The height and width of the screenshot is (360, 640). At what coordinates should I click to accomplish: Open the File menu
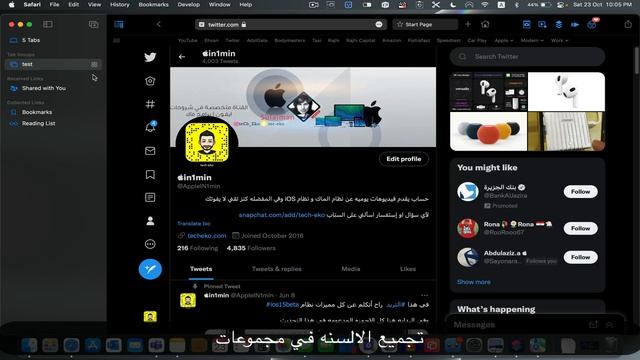point(54,4)
